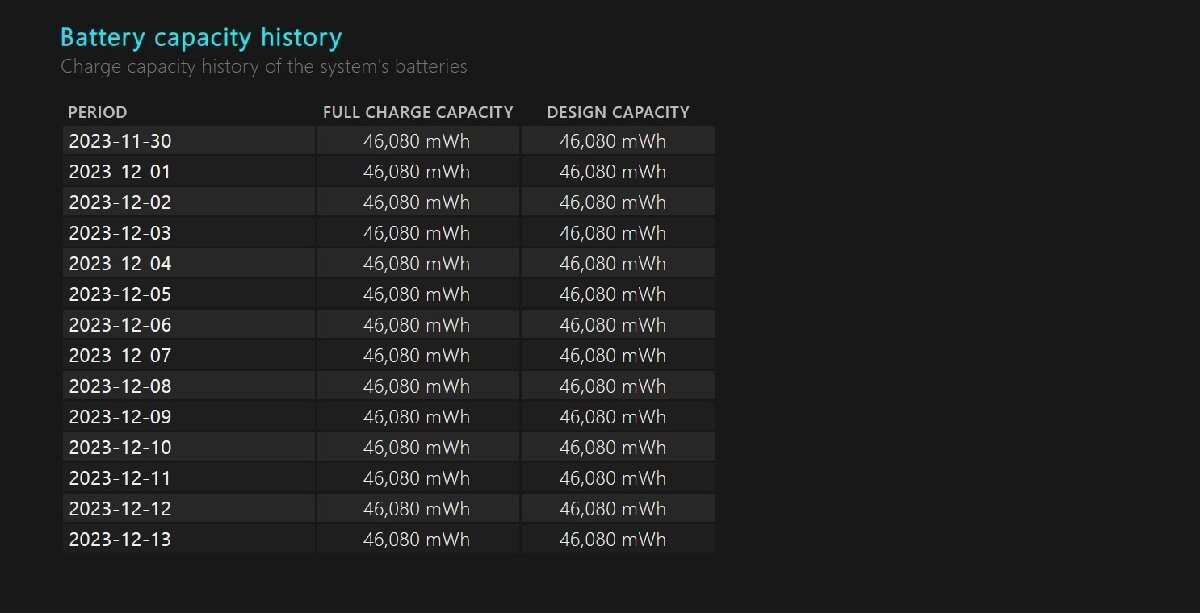Select the 2023-12-10 date row
This screenshot has width=1200, height=613.
pos(120,447)
